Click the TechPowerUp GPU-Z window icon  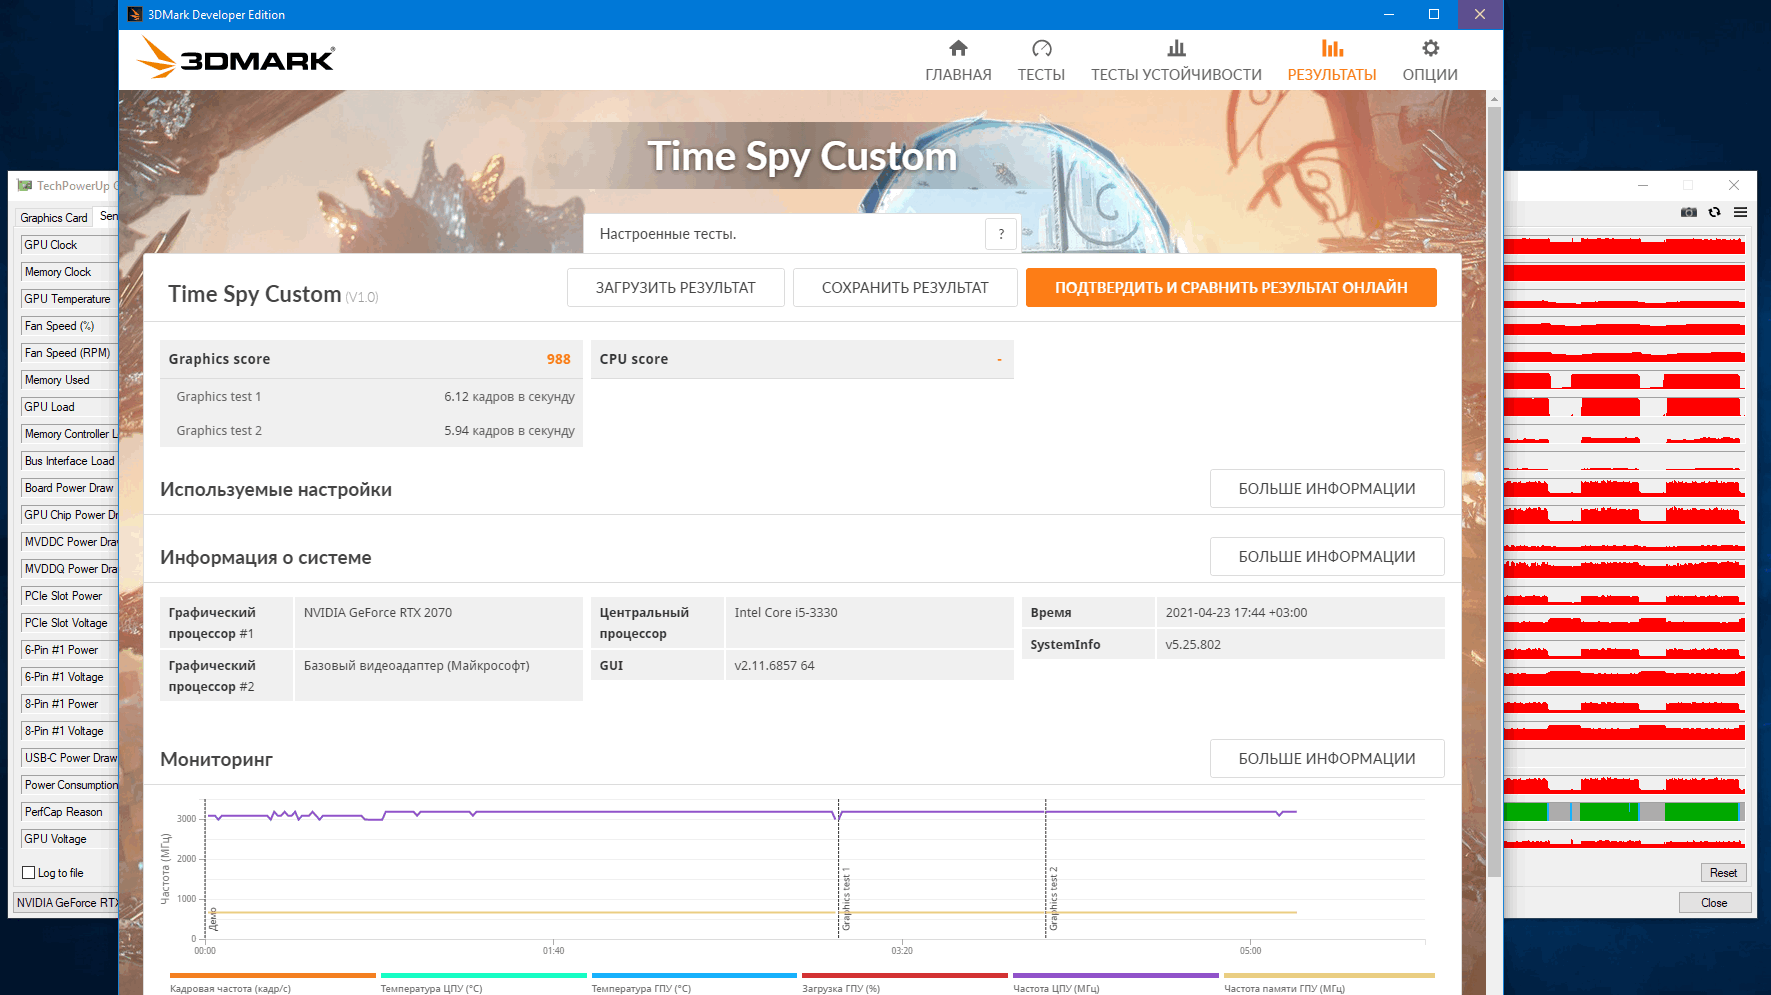pyautogui.click(x=25, y=185)
